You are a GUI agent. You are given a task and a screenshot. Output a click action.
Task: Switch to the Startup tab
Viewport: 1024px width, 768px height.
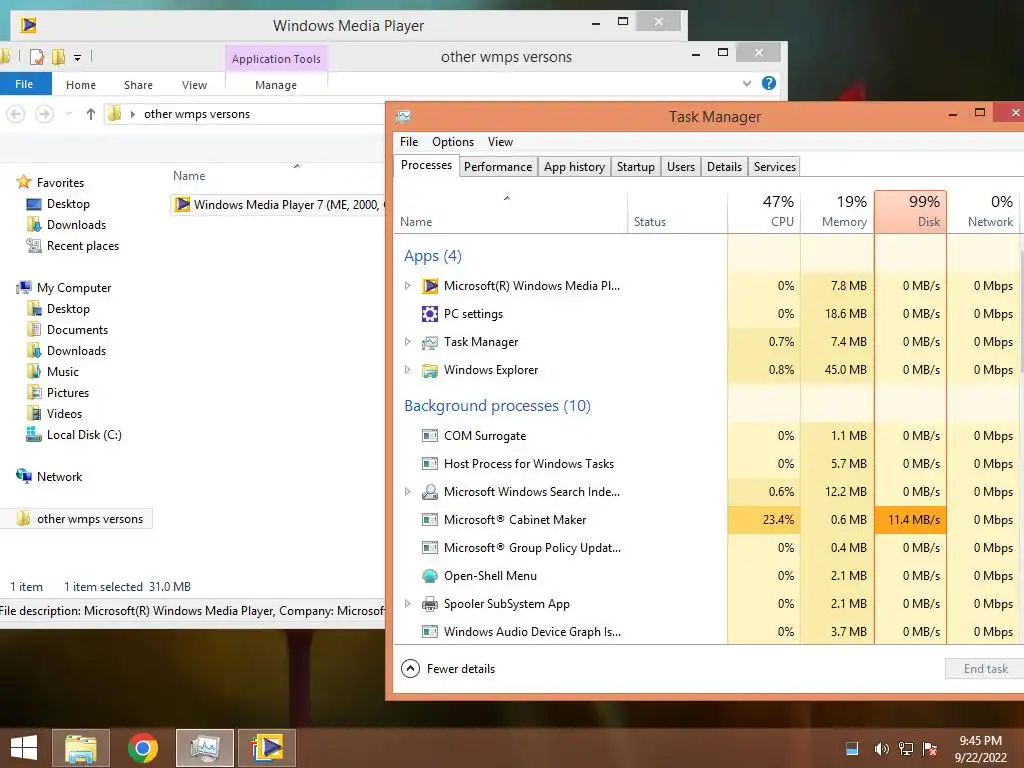(635, 167)
